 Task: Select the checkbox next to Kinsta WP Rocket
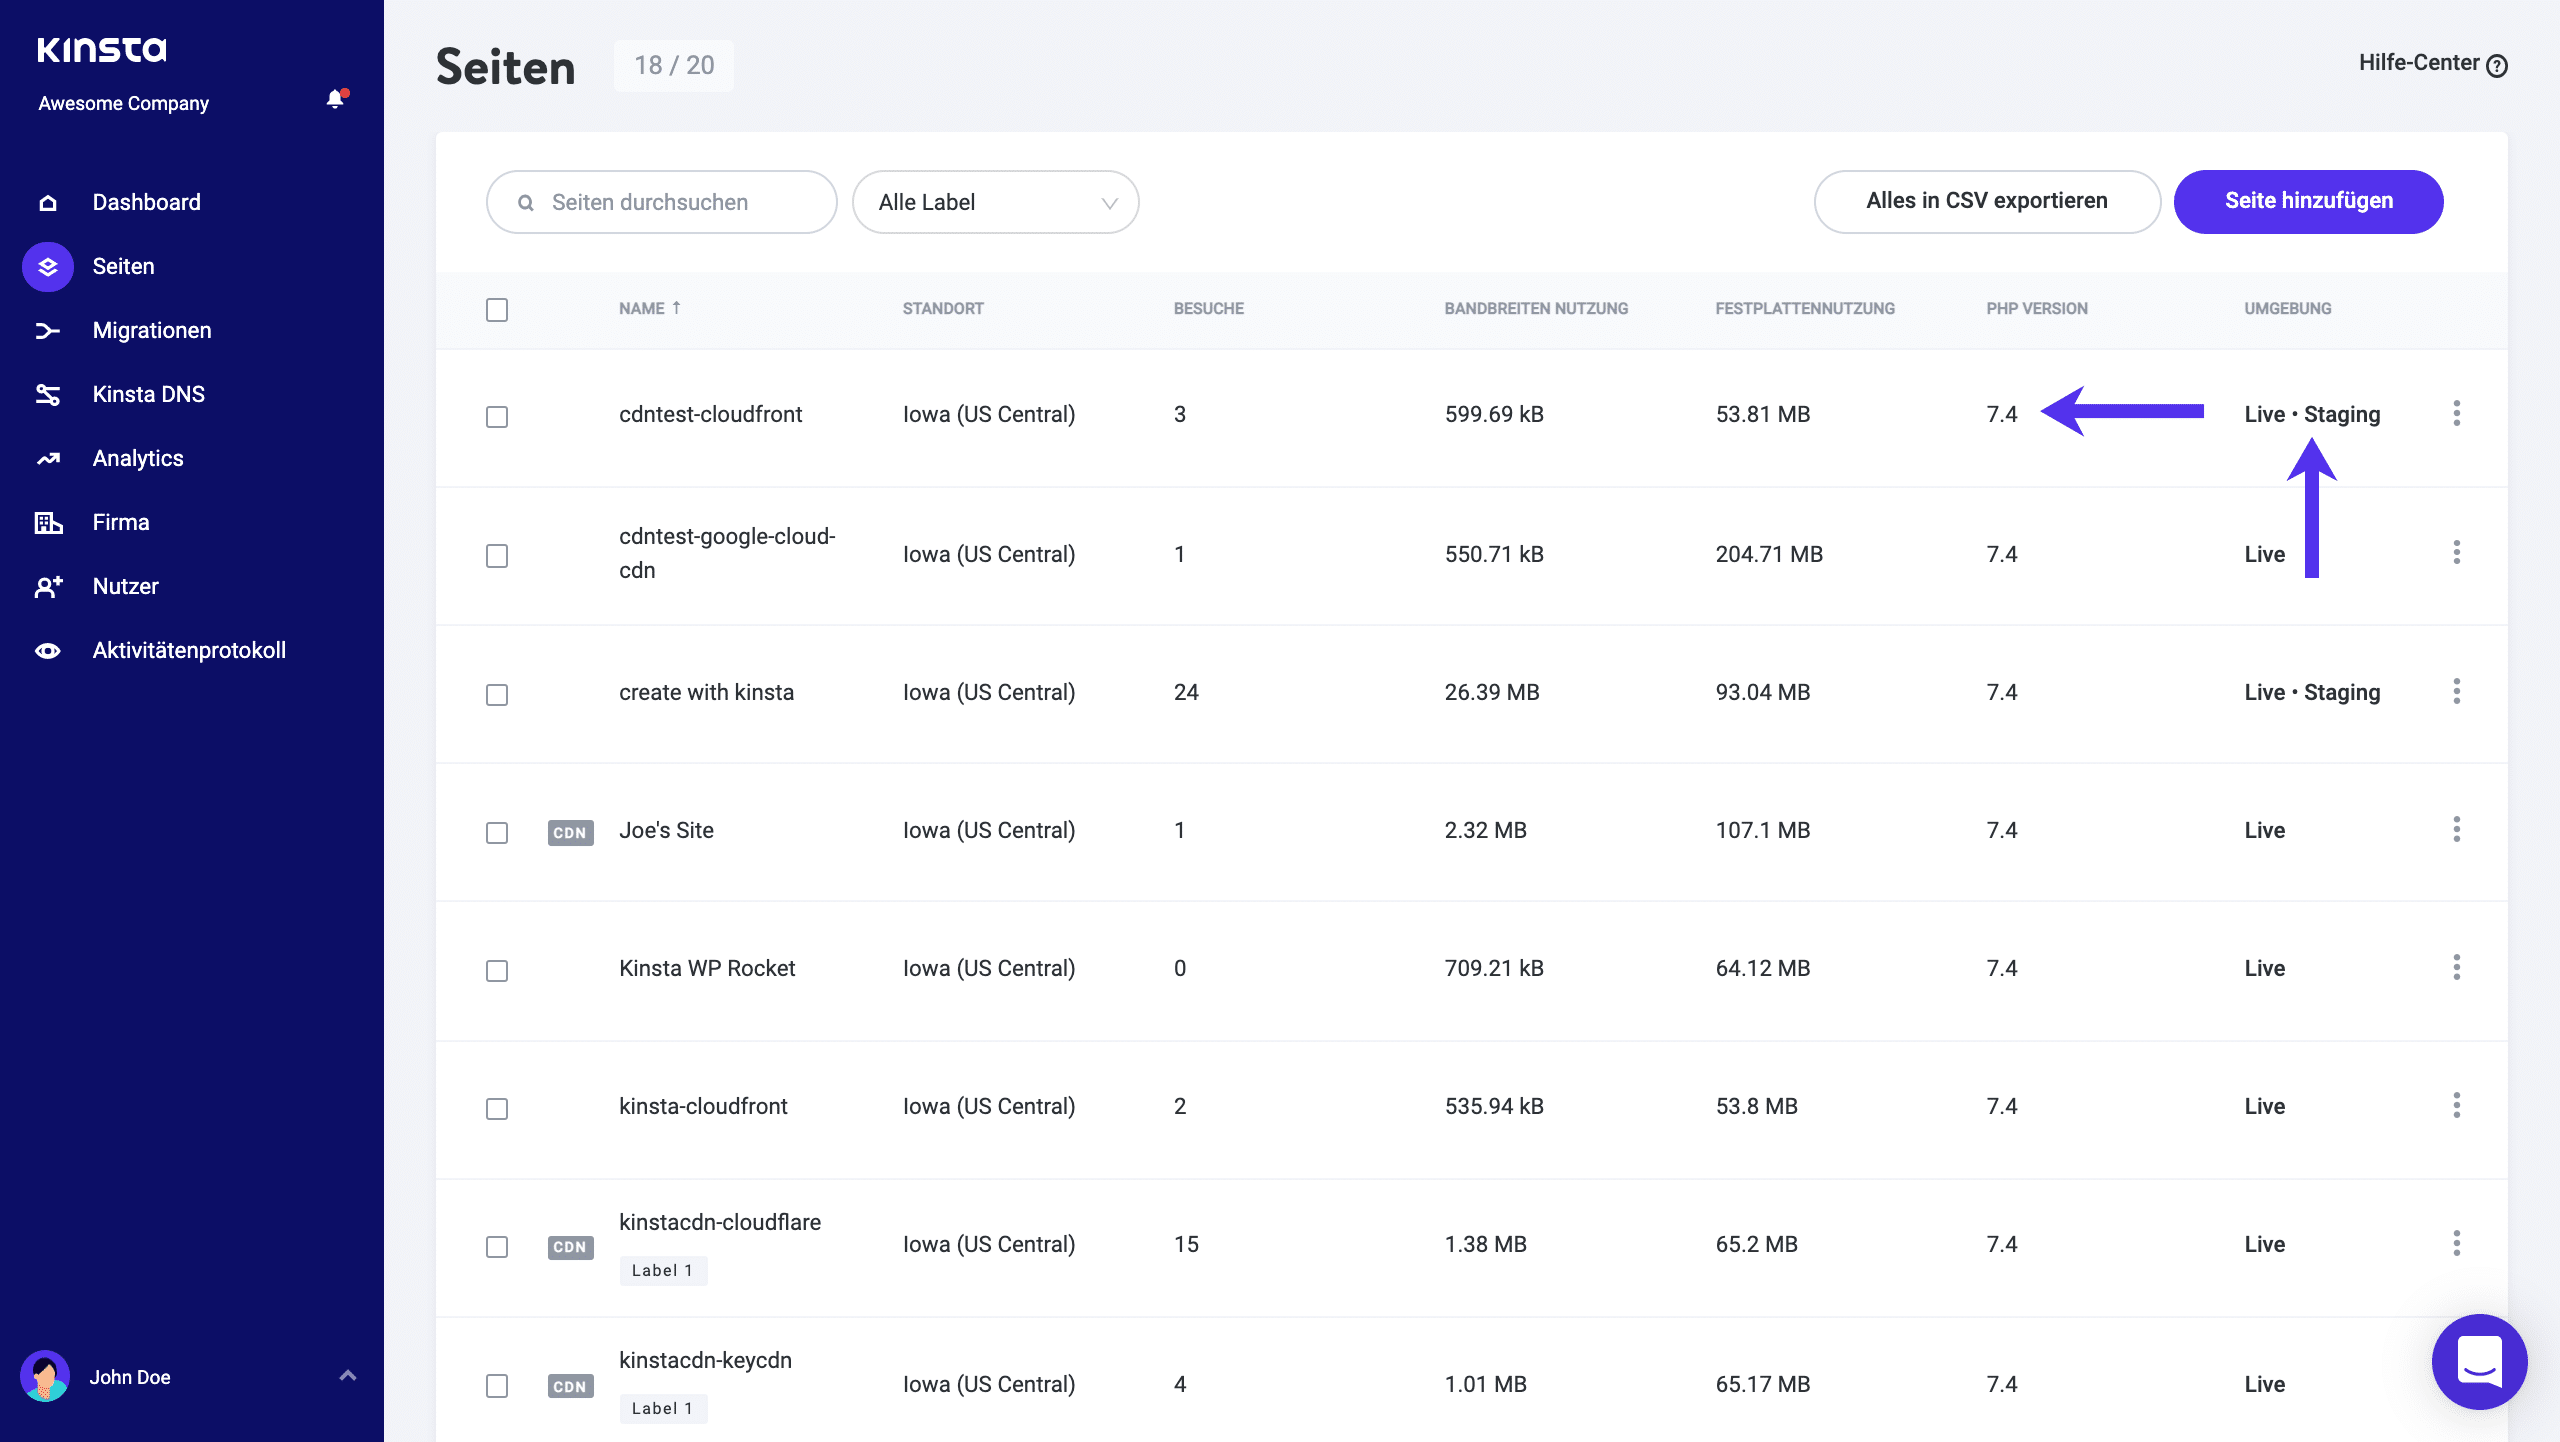[498, 970]
